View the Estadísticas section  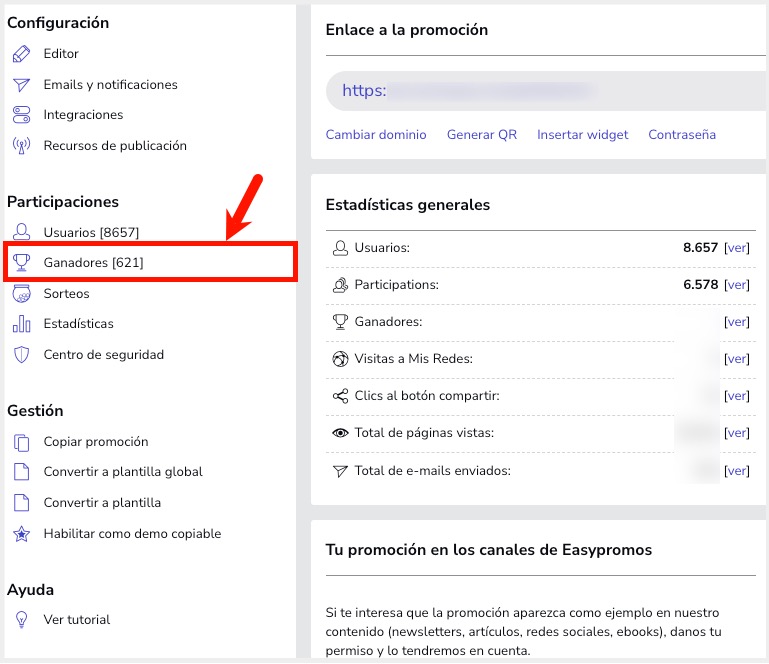pos(78,324)
